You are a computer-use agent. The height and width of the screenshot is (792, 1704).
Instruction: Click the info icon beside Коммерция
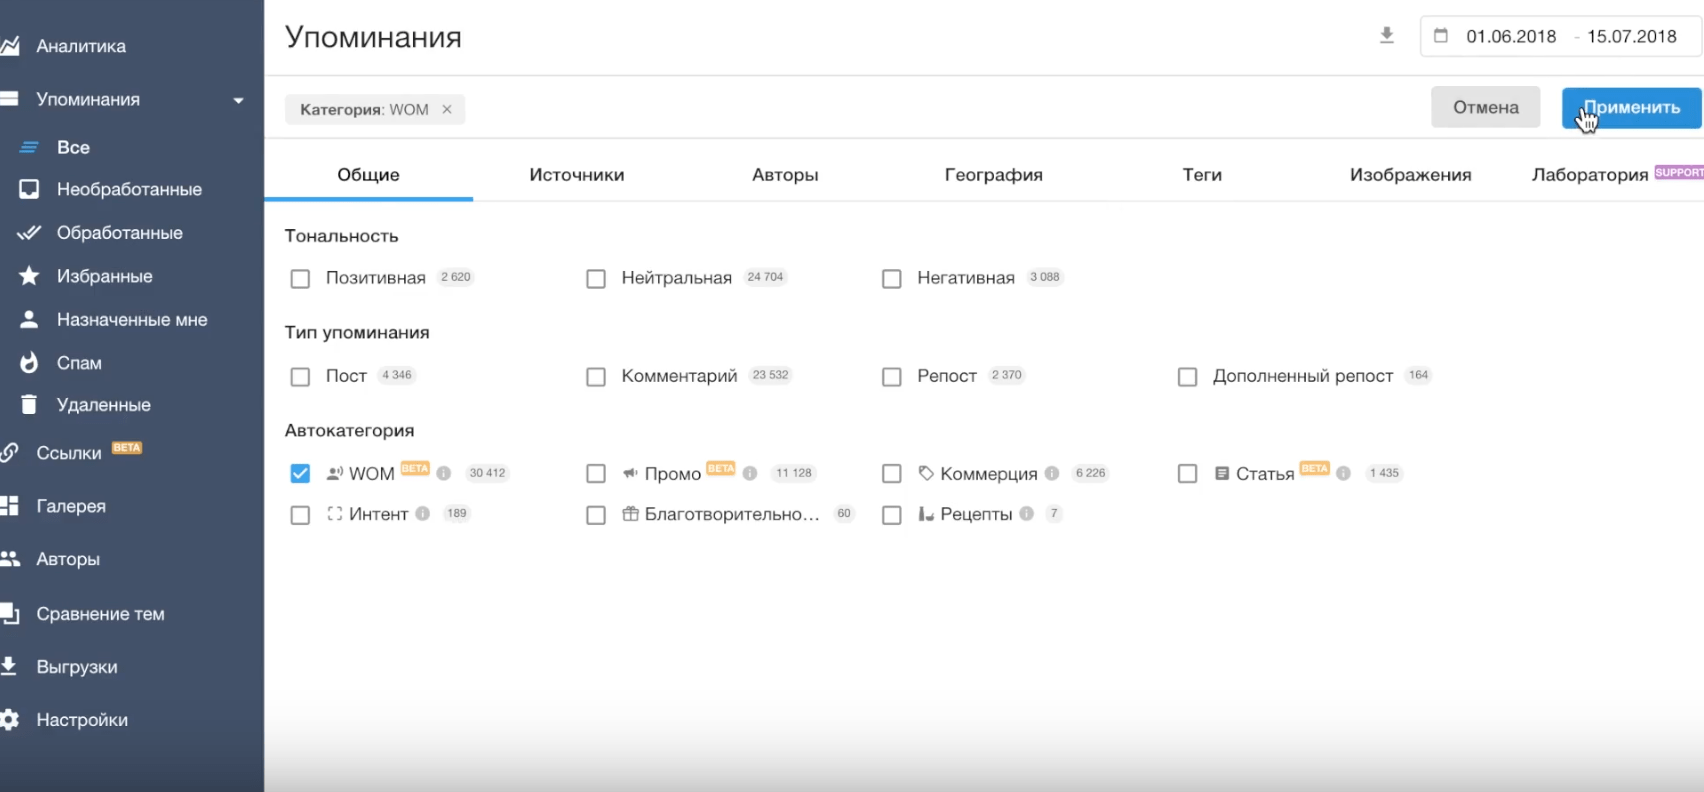tap(1052, 473)
